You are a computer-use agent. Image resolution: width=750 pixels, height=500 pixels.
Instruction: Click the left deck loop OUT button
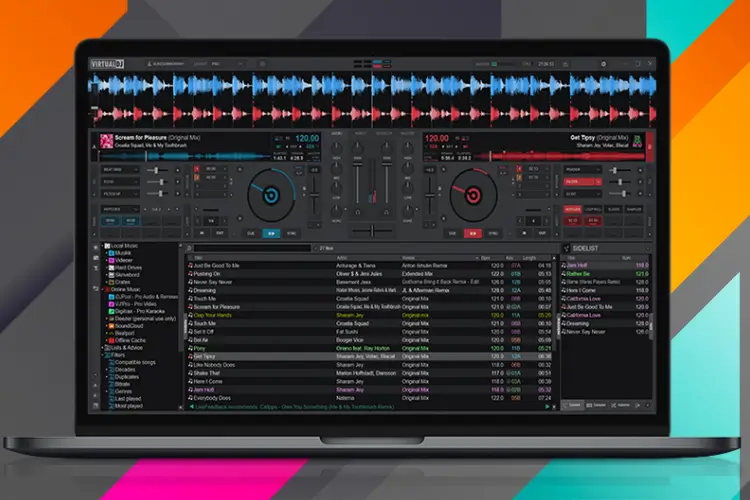[x=220, y=233]
